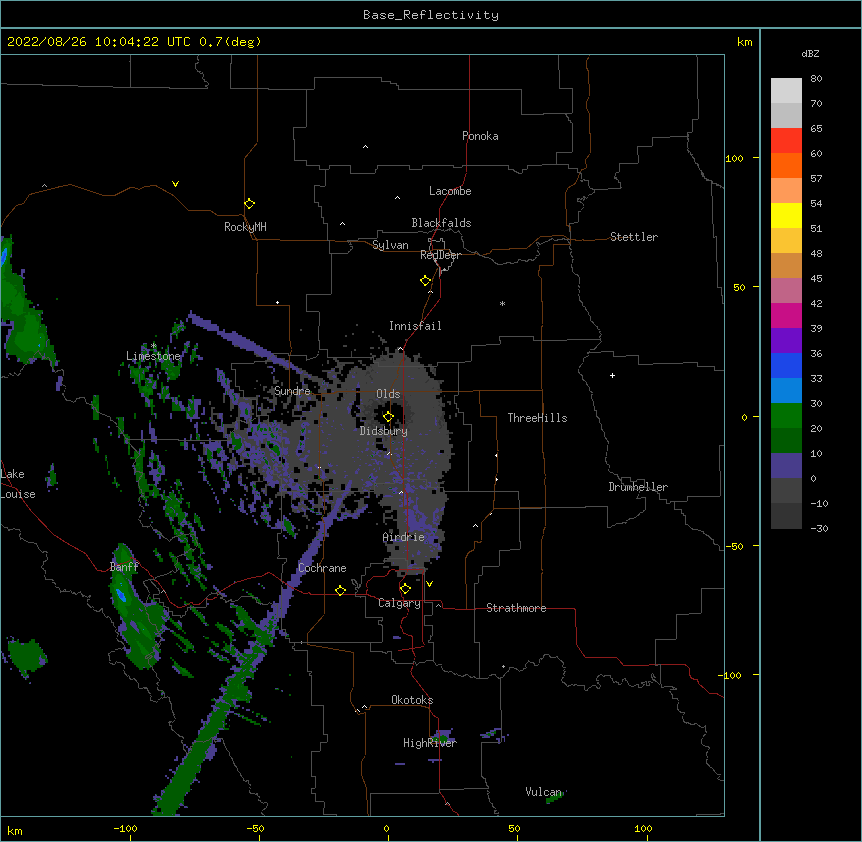862x842 pixels.
Task: Click the Blackfalds city label
Action: (441, 223)
